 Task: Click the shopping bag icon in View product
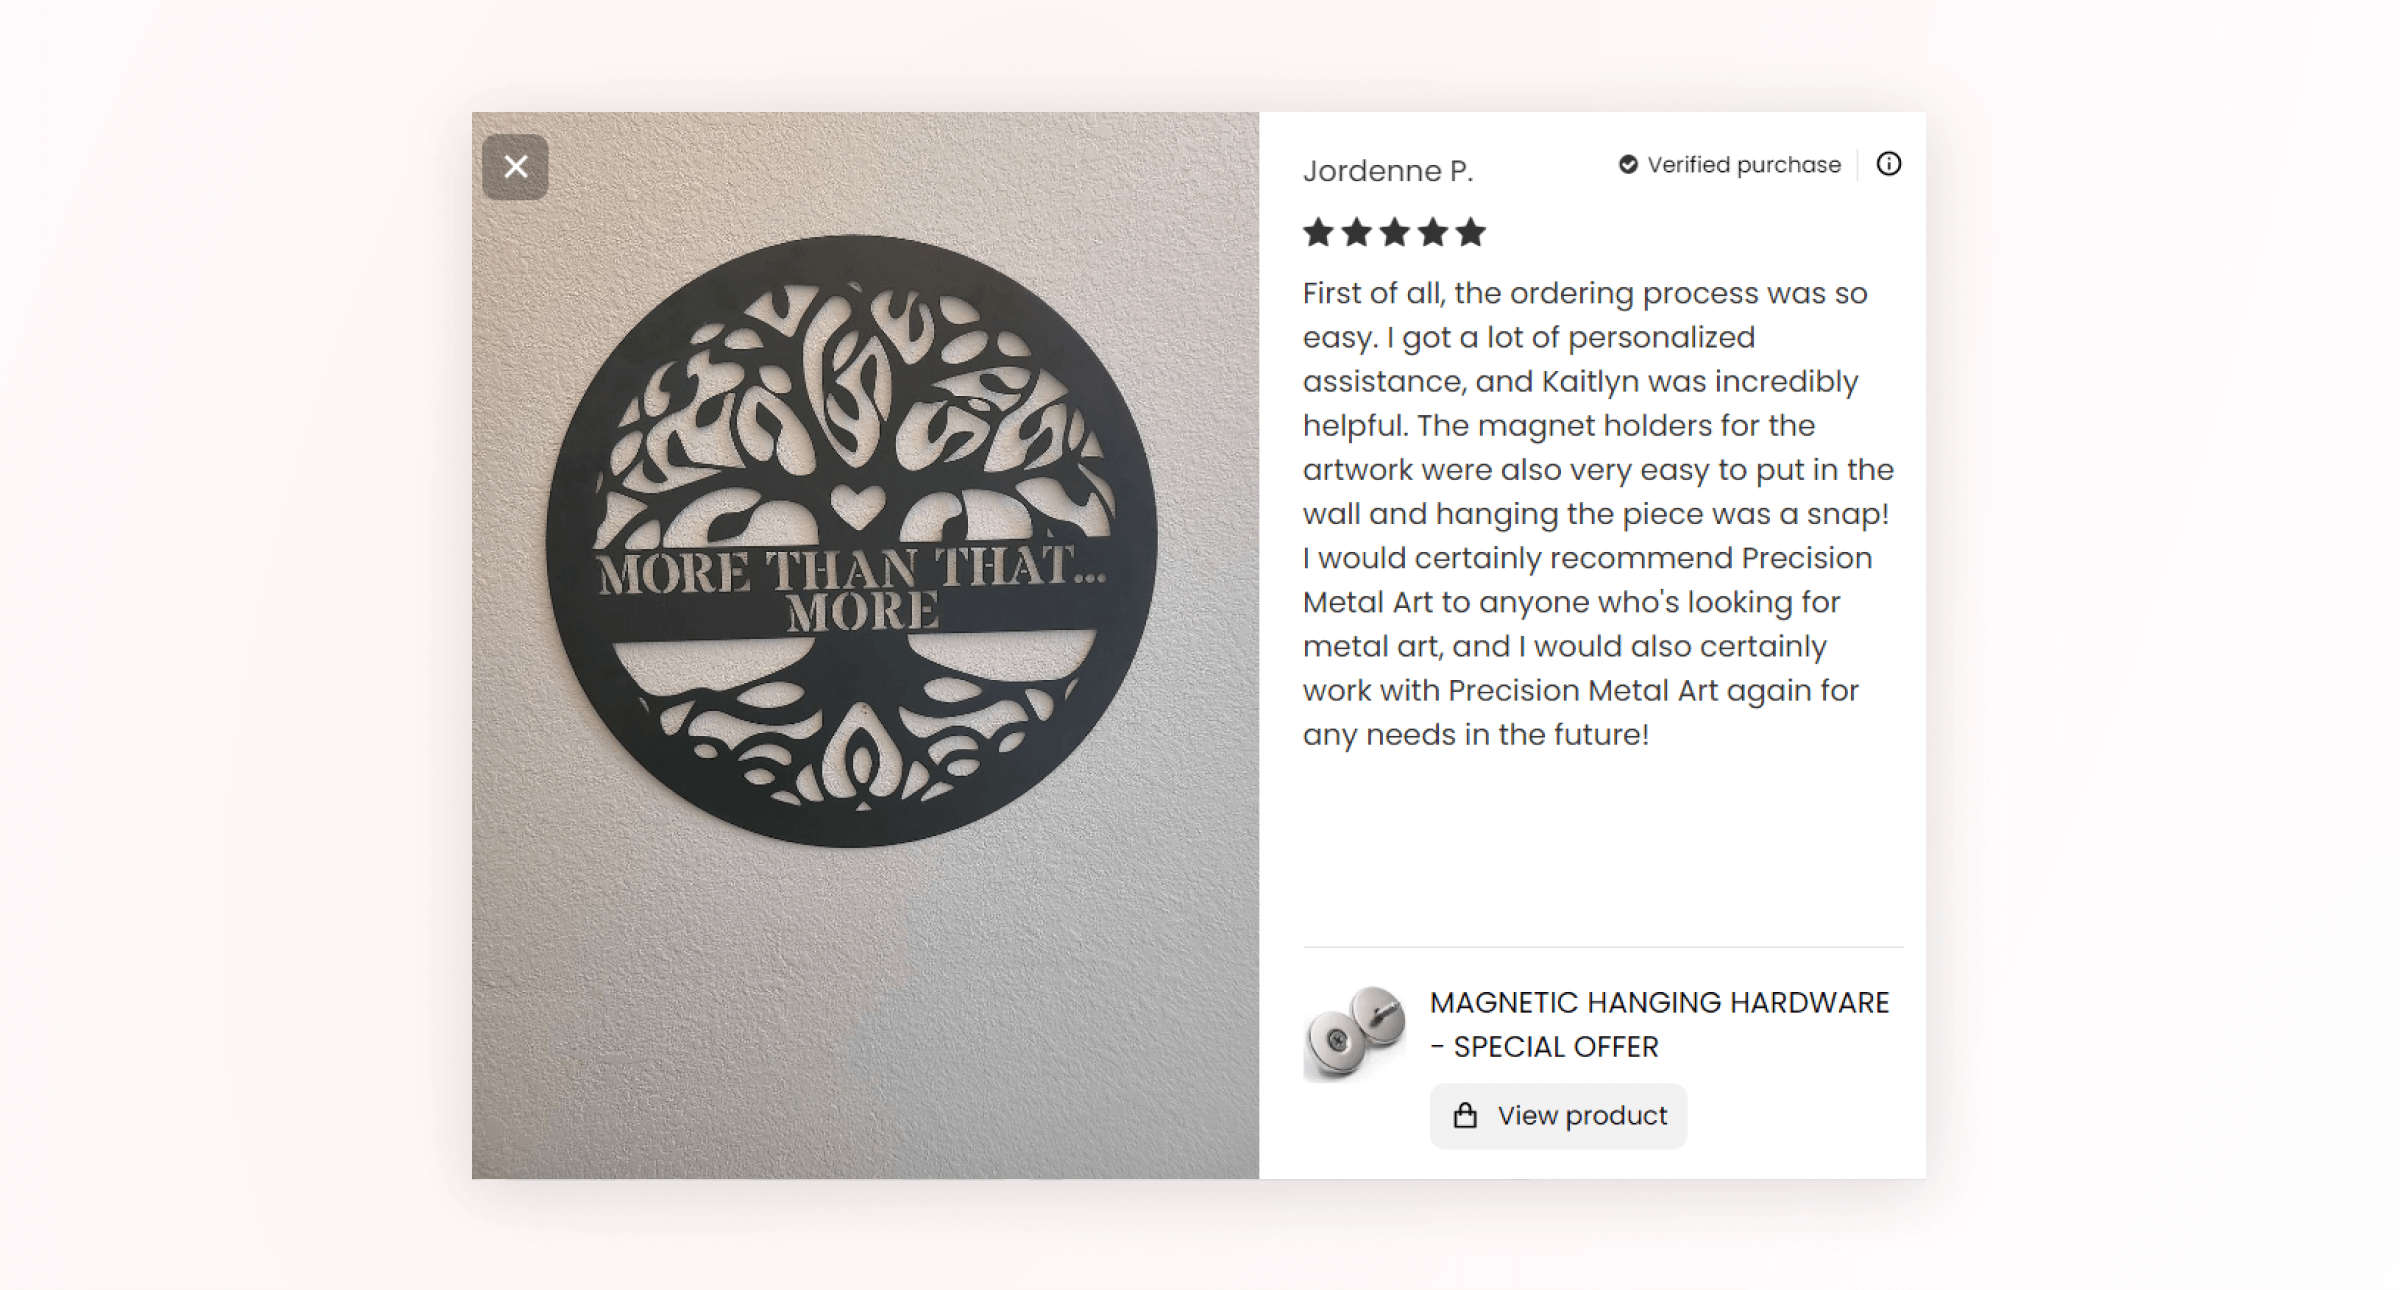coord(1465,1116)
